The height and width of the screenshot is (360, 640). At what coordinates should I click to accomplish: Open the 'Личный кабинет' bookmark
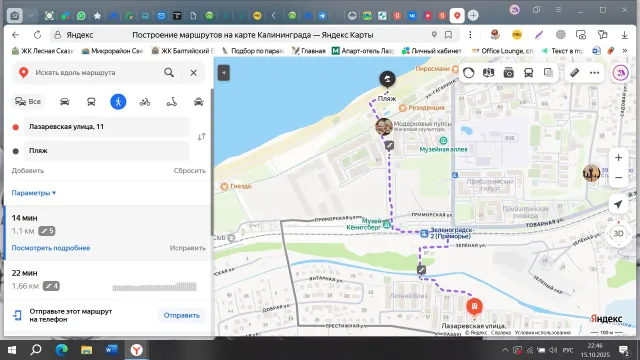[432, 51]
